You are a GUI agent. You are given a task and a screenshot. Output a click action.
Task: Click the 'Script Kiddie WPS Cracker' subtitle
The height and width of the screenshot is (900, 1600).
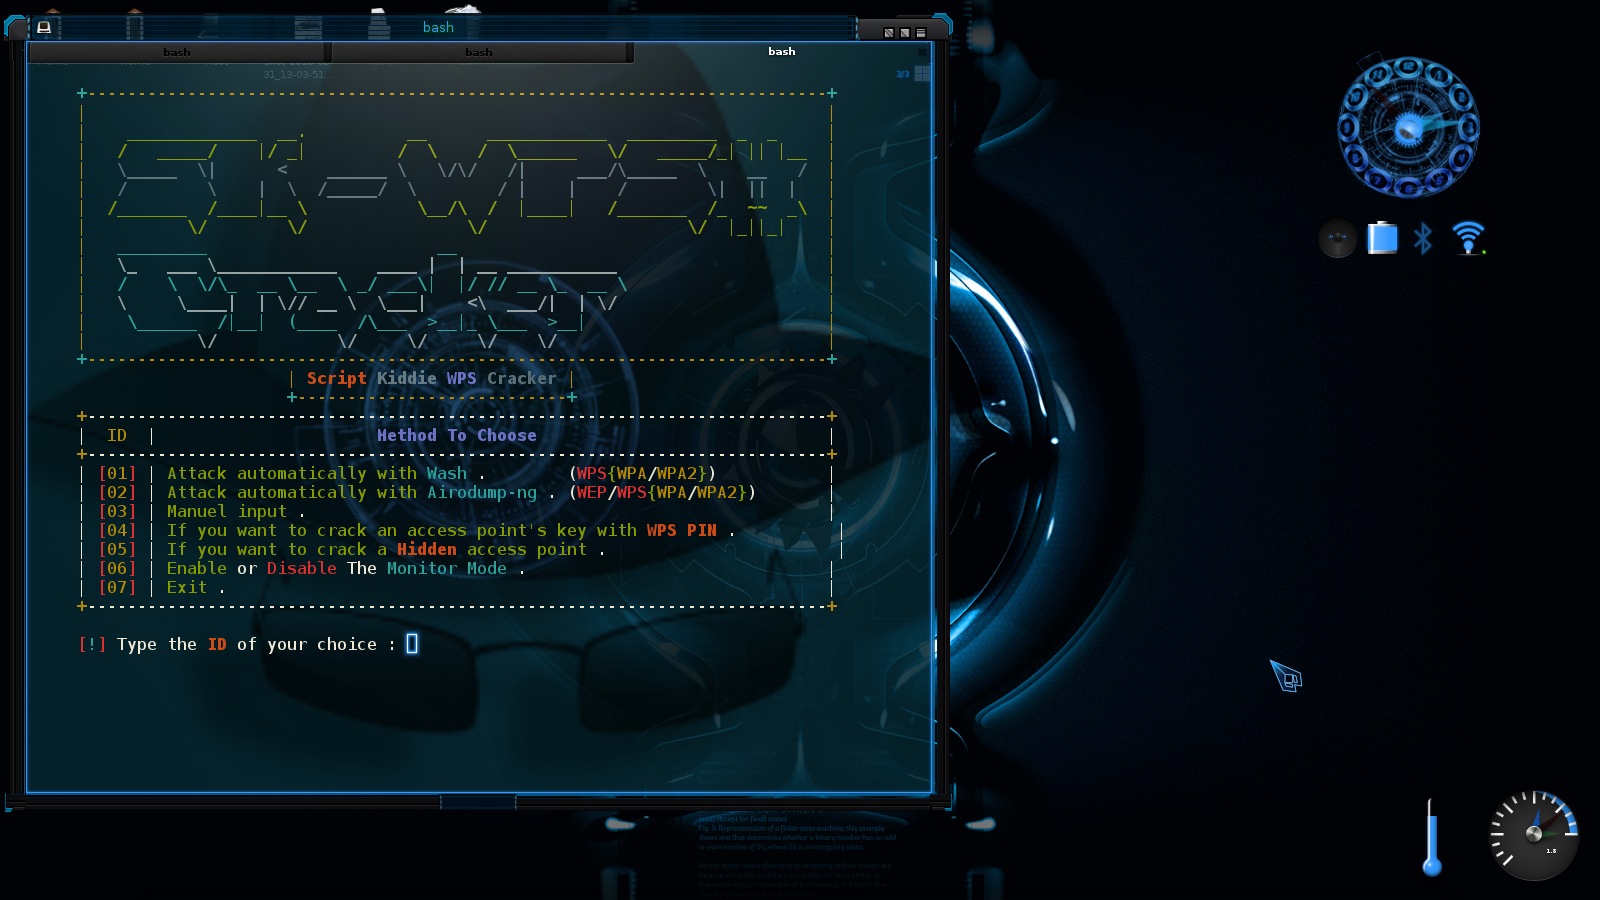pyautogui.click(x=432, y=379)
